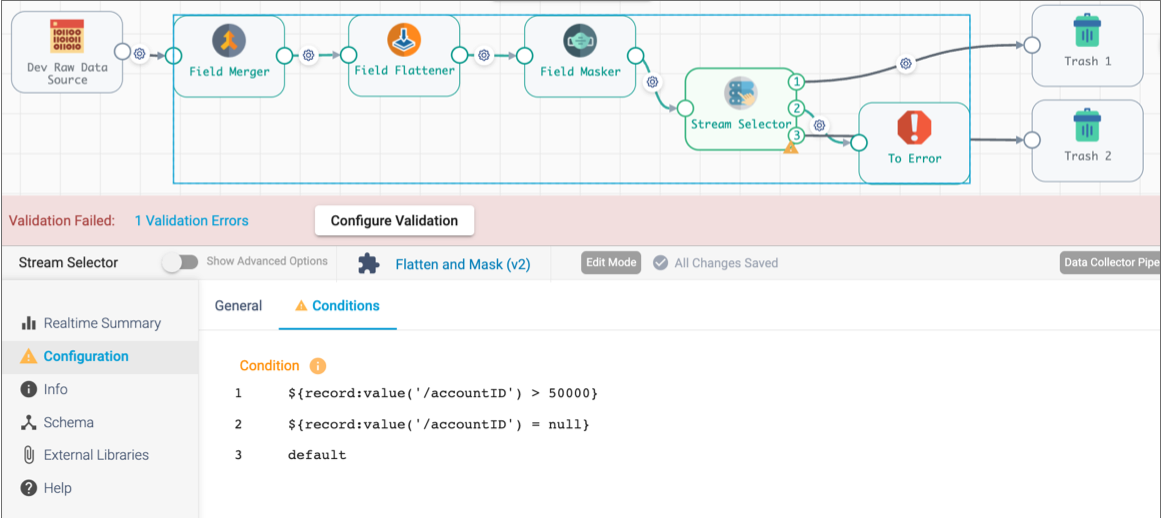Click Stream Selector output port 2
The height and width of the screenshot is (518, 1161).
click(x=797, y=109)
